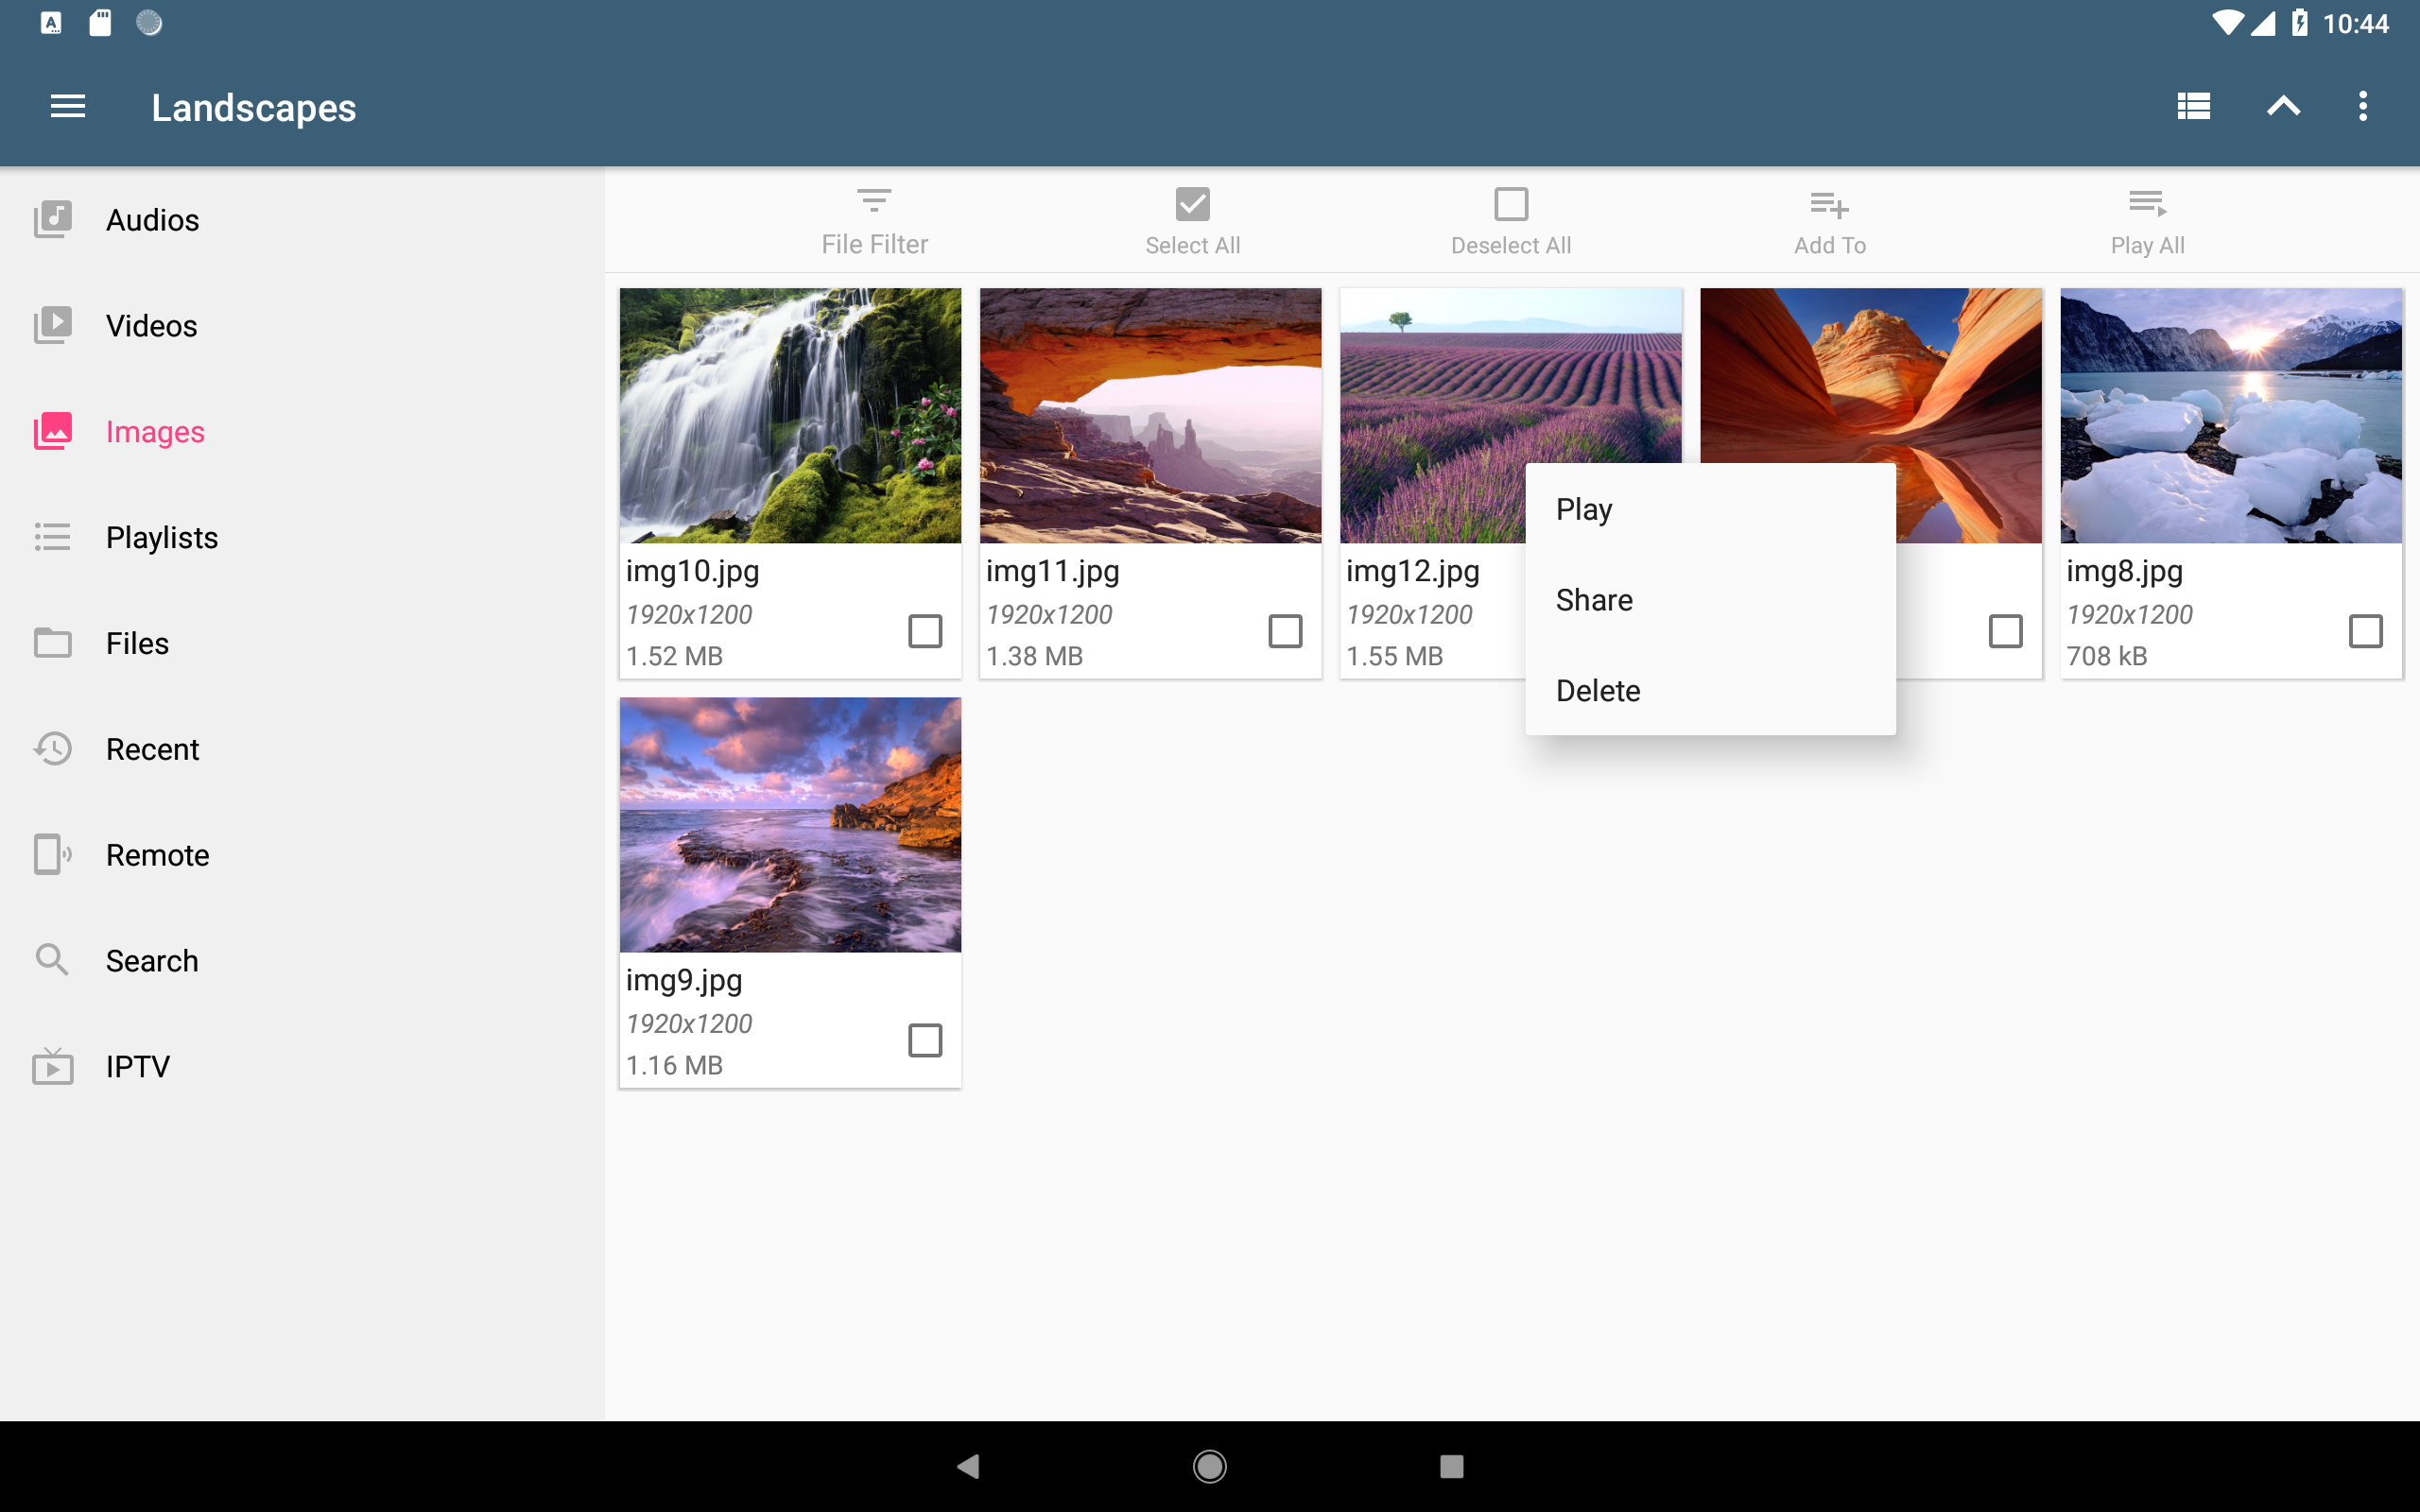The height and width of the screenshot is (1512, 2420).
Task: Switch to list view layout
Action: [2193, 106]
